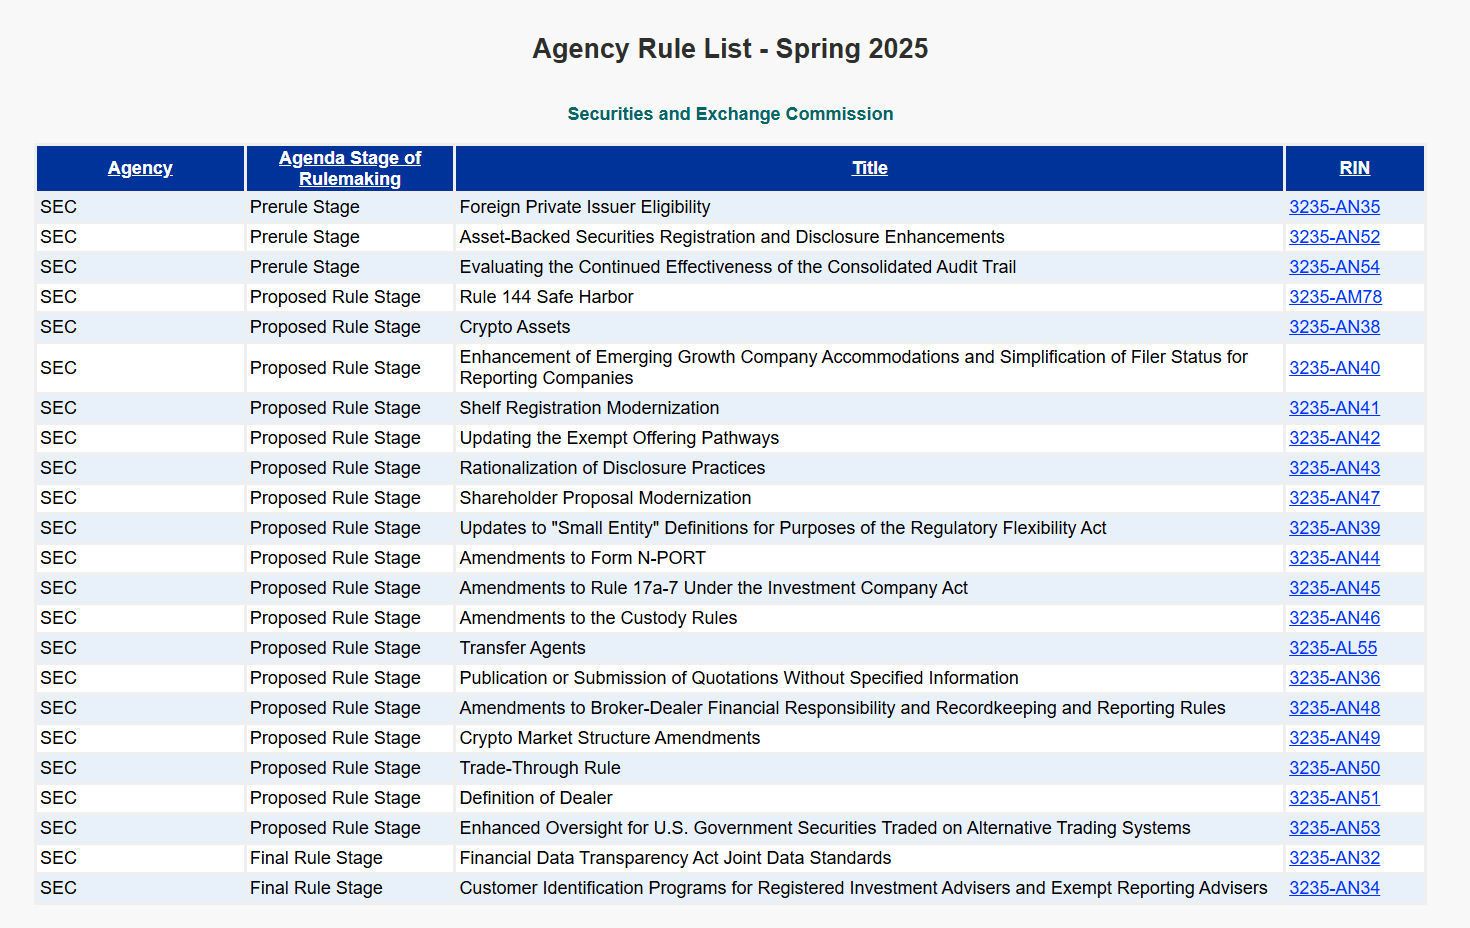Click 'Enhancement of Emerging Growth Company' title
The image size is (1470, 928).
[x=854, y=368]
